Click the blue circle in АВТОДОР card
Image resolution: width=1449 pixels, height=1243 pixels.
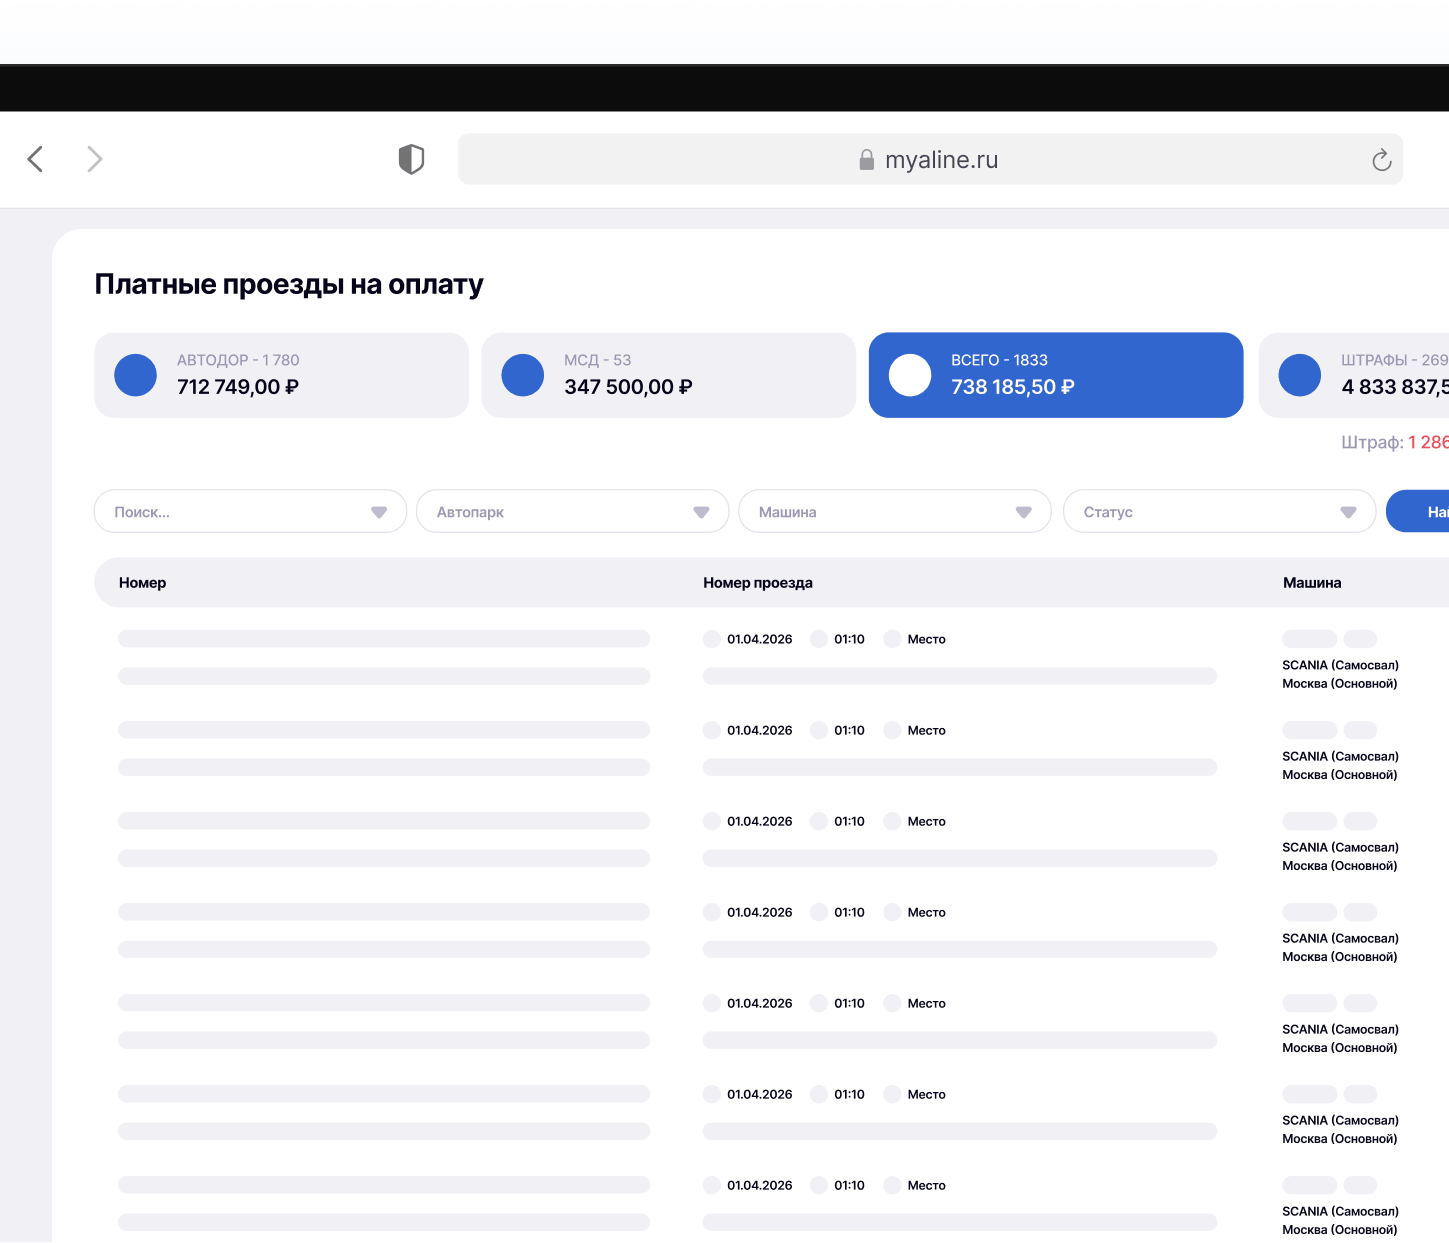[136, 375]
